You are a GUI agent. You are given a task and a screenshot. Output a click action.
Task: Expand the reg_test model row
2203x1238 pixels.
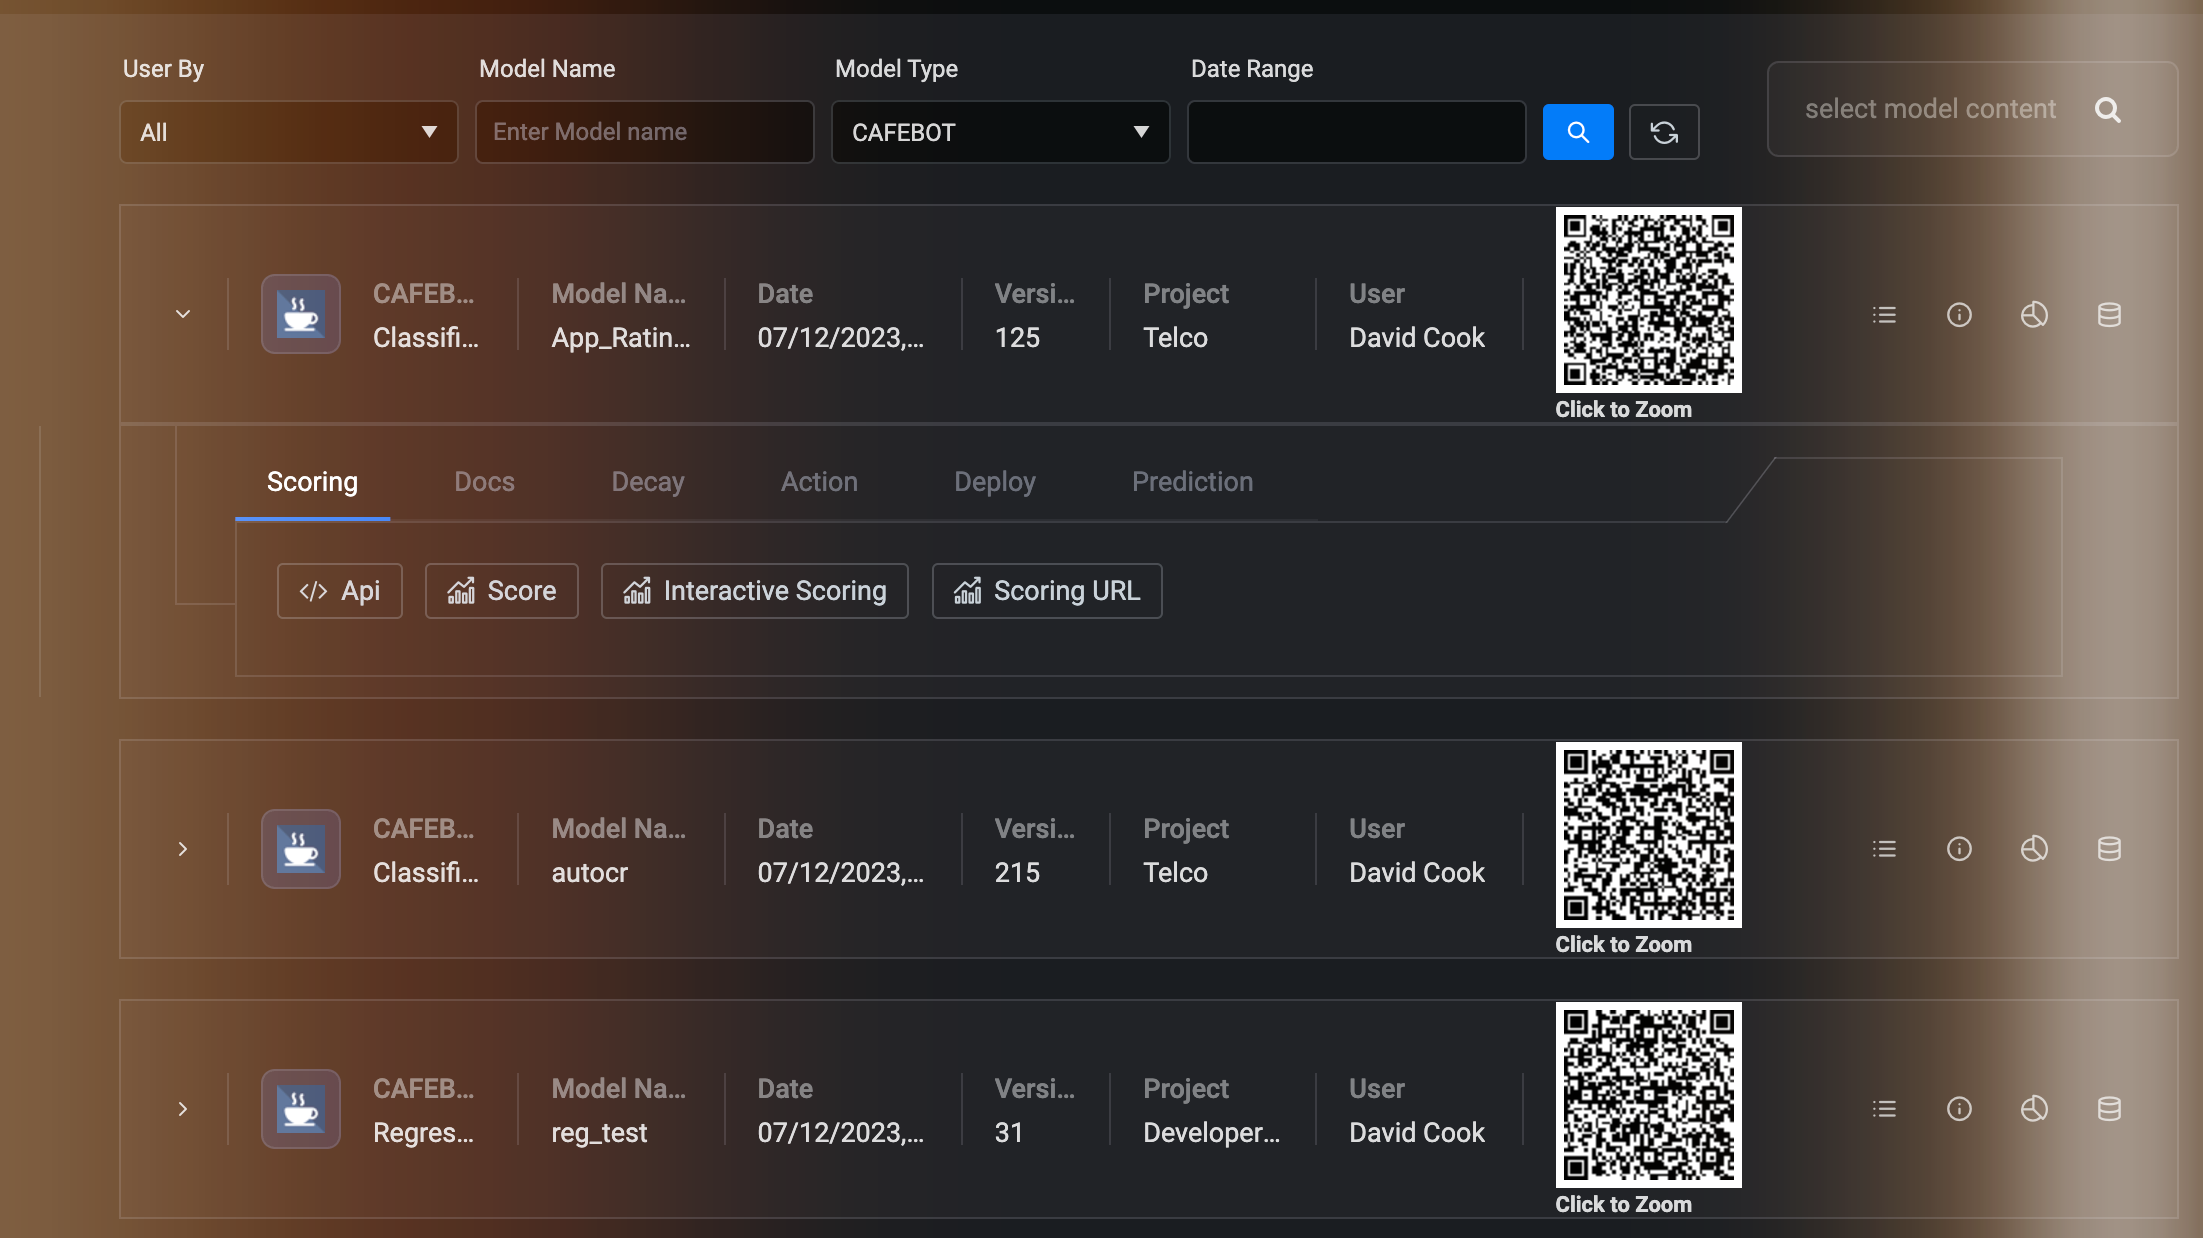pos(183,1109)
